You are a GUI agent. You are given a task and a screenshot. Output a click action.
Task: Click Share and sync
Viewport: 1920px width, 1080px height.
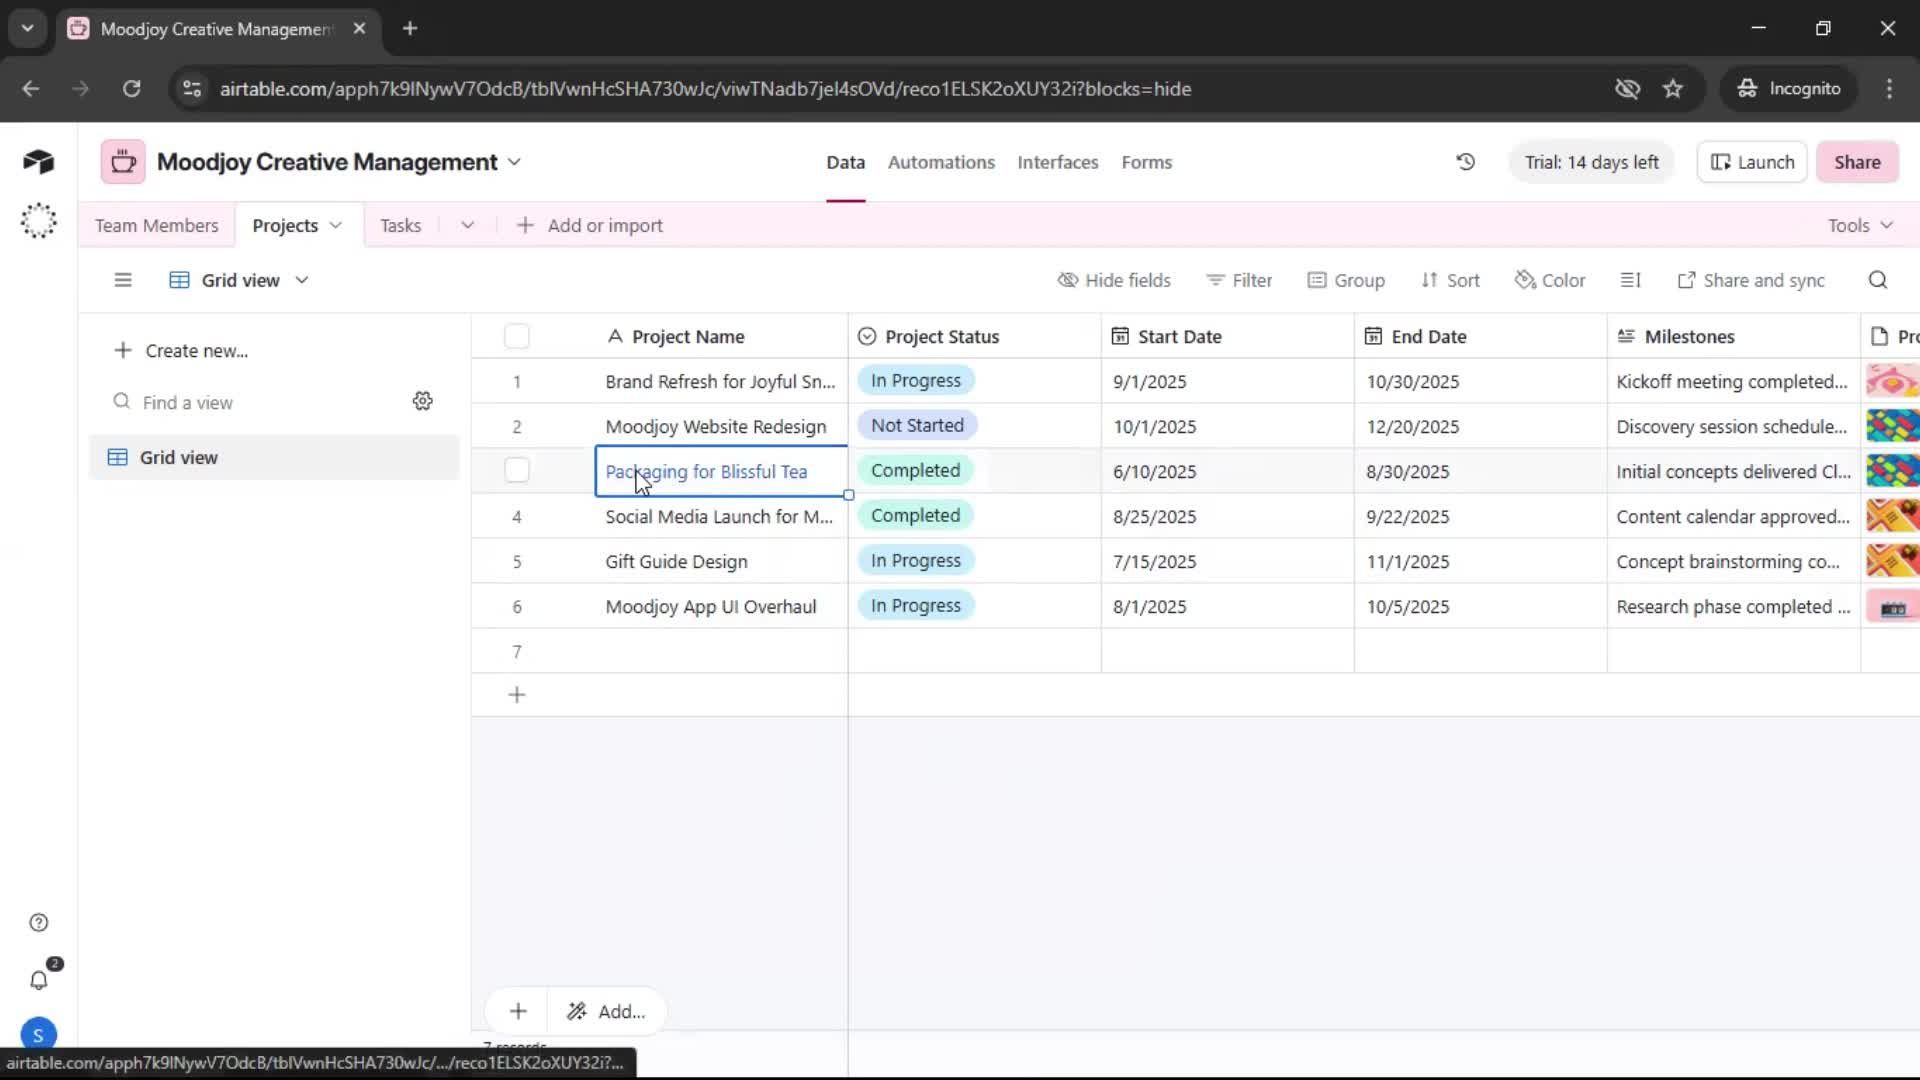(x=1751, y=280)
